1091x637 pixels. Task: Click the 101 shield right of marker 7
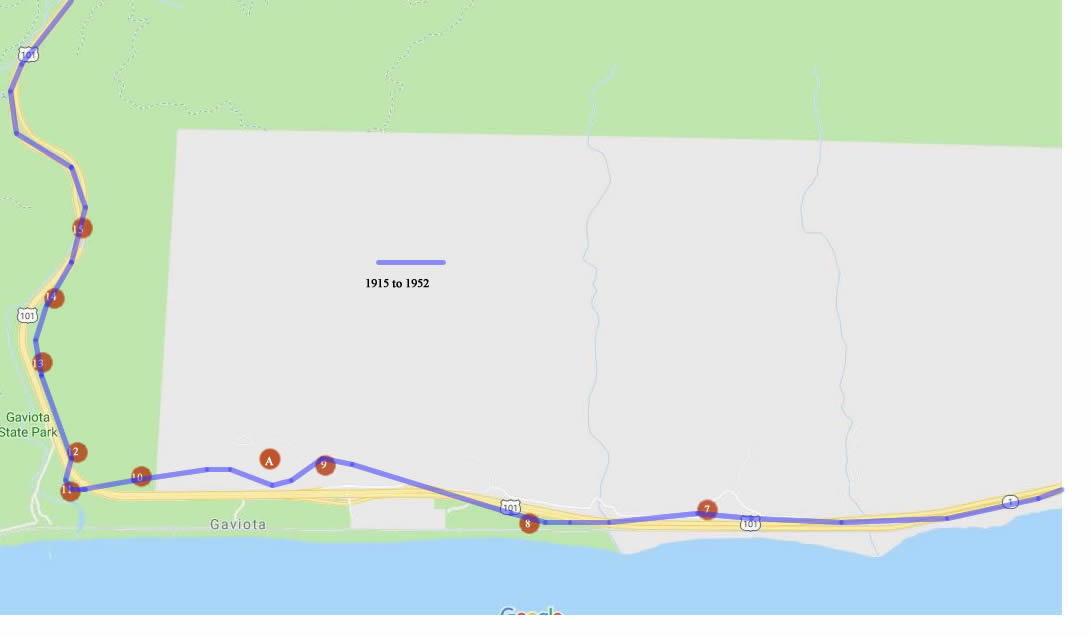[750, 523]
